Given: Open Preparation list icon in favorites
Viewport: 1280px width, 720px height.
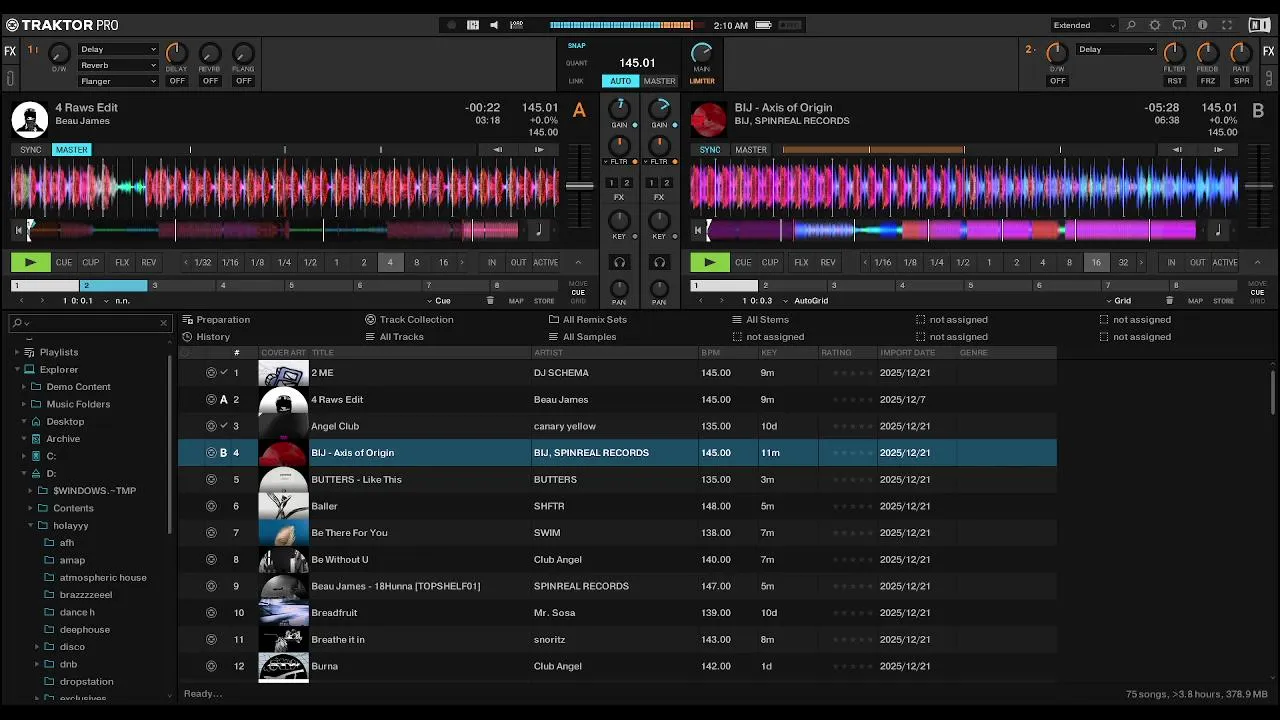Looking at the screenshot, I should 187,320.
